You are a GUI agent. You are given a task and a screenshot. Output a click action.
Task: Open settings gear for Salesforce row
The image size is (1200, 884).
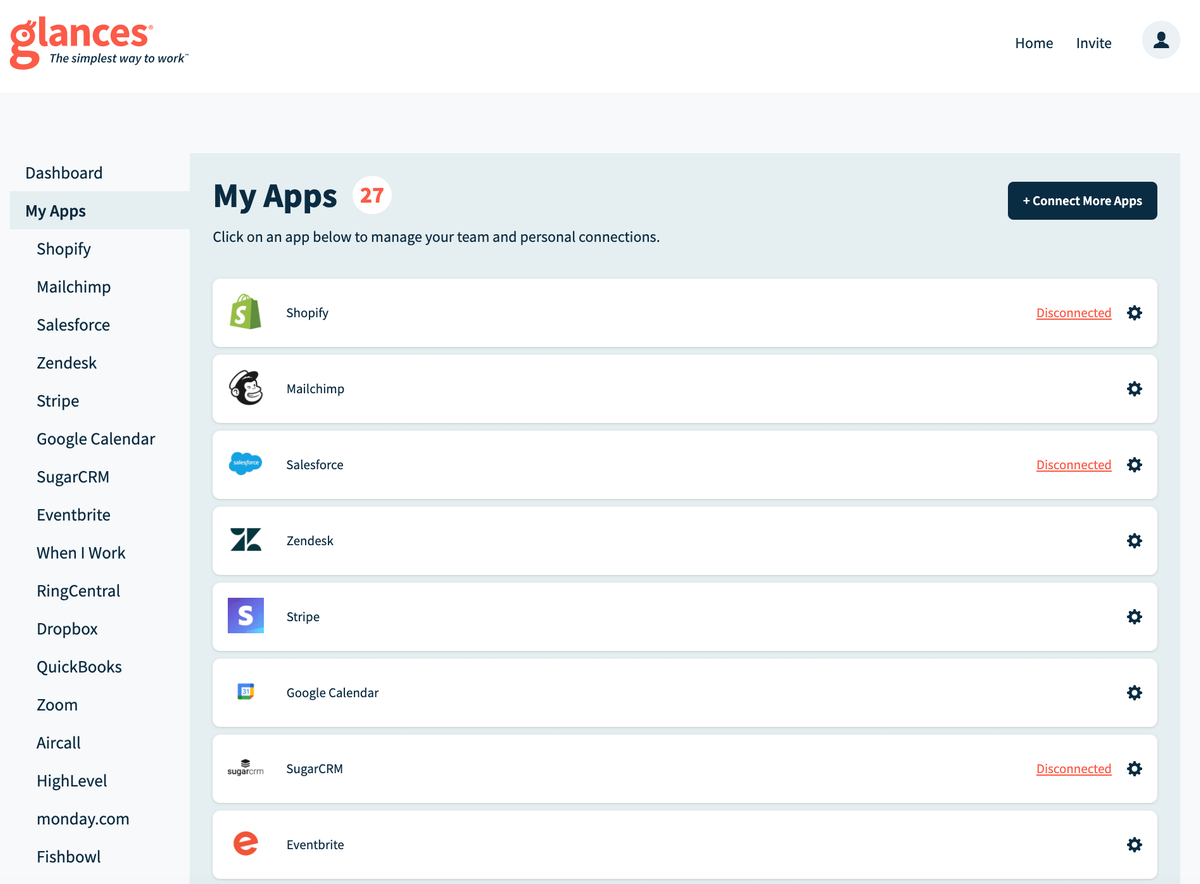1134,465
